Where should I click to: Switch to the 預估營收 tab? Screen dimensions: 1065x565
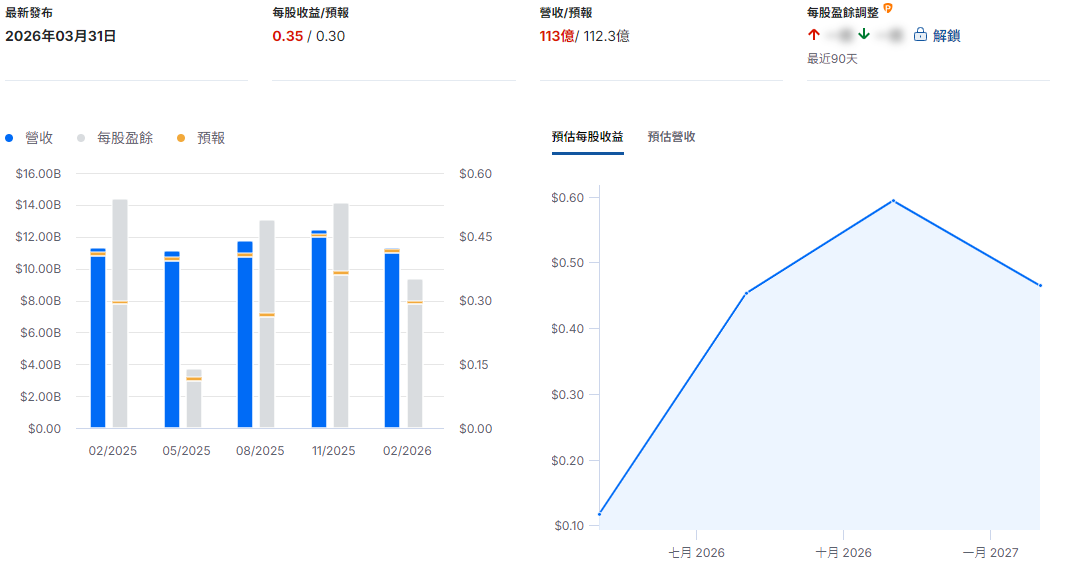click(671, 136)
